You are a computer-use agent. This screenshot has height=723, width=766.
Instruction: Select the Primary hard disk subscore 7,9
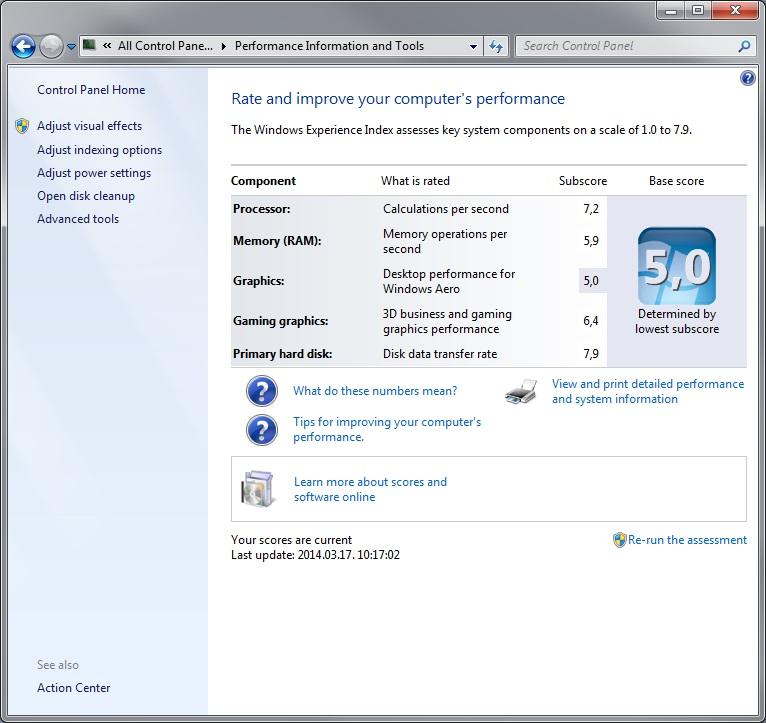(591, 354)
